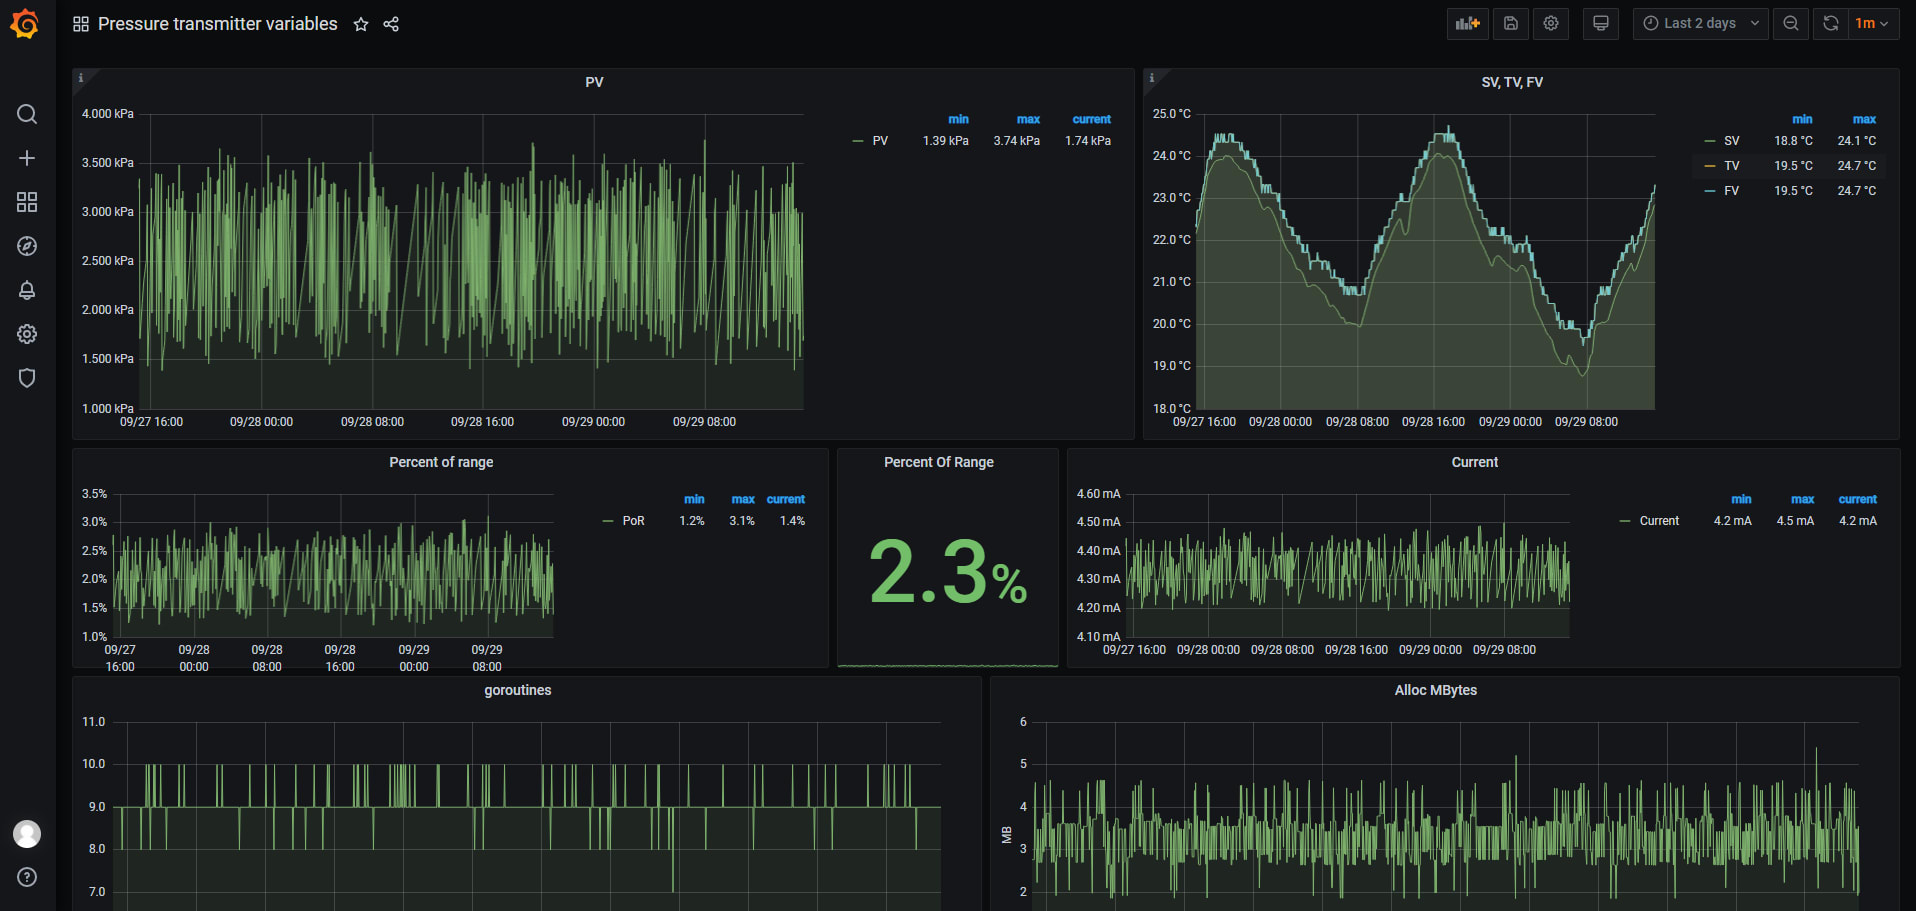Viewport: 1916px width, 911px height.
Task: Open the Percent of range graph title menu
Action: click(x=441, y=462)
